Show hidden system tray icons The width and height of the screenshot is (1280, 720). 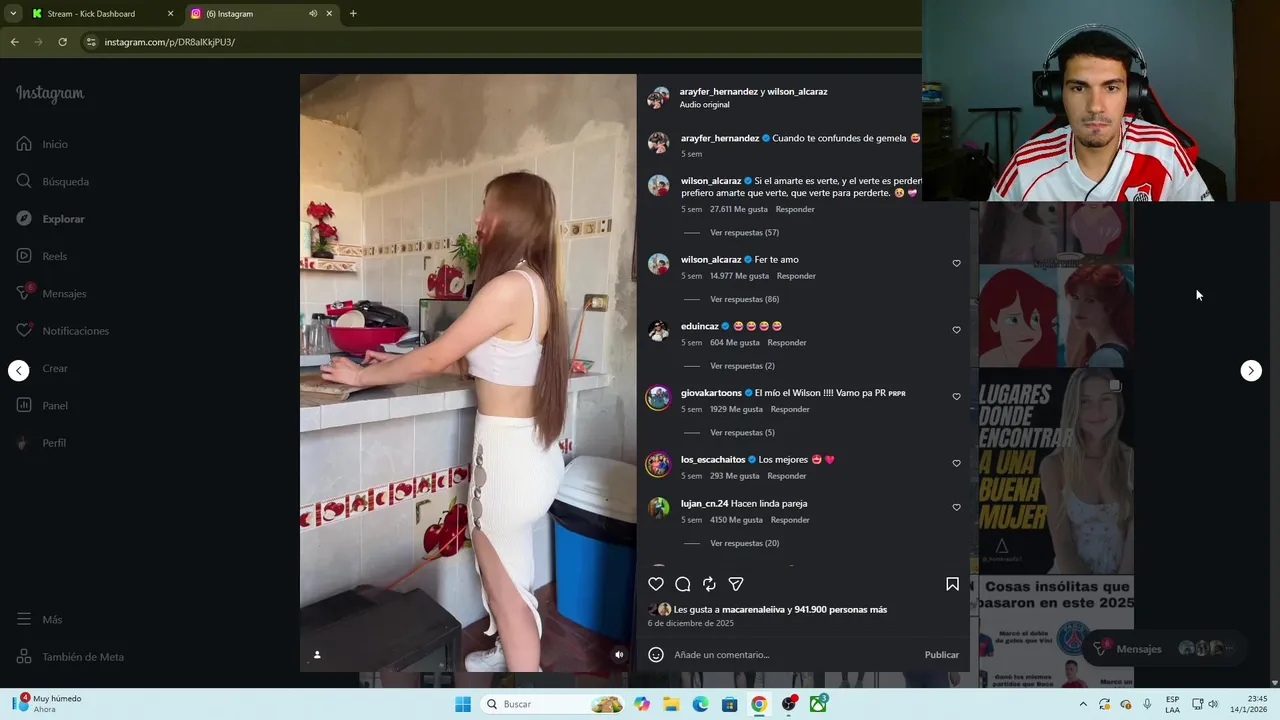[1083, 704]
